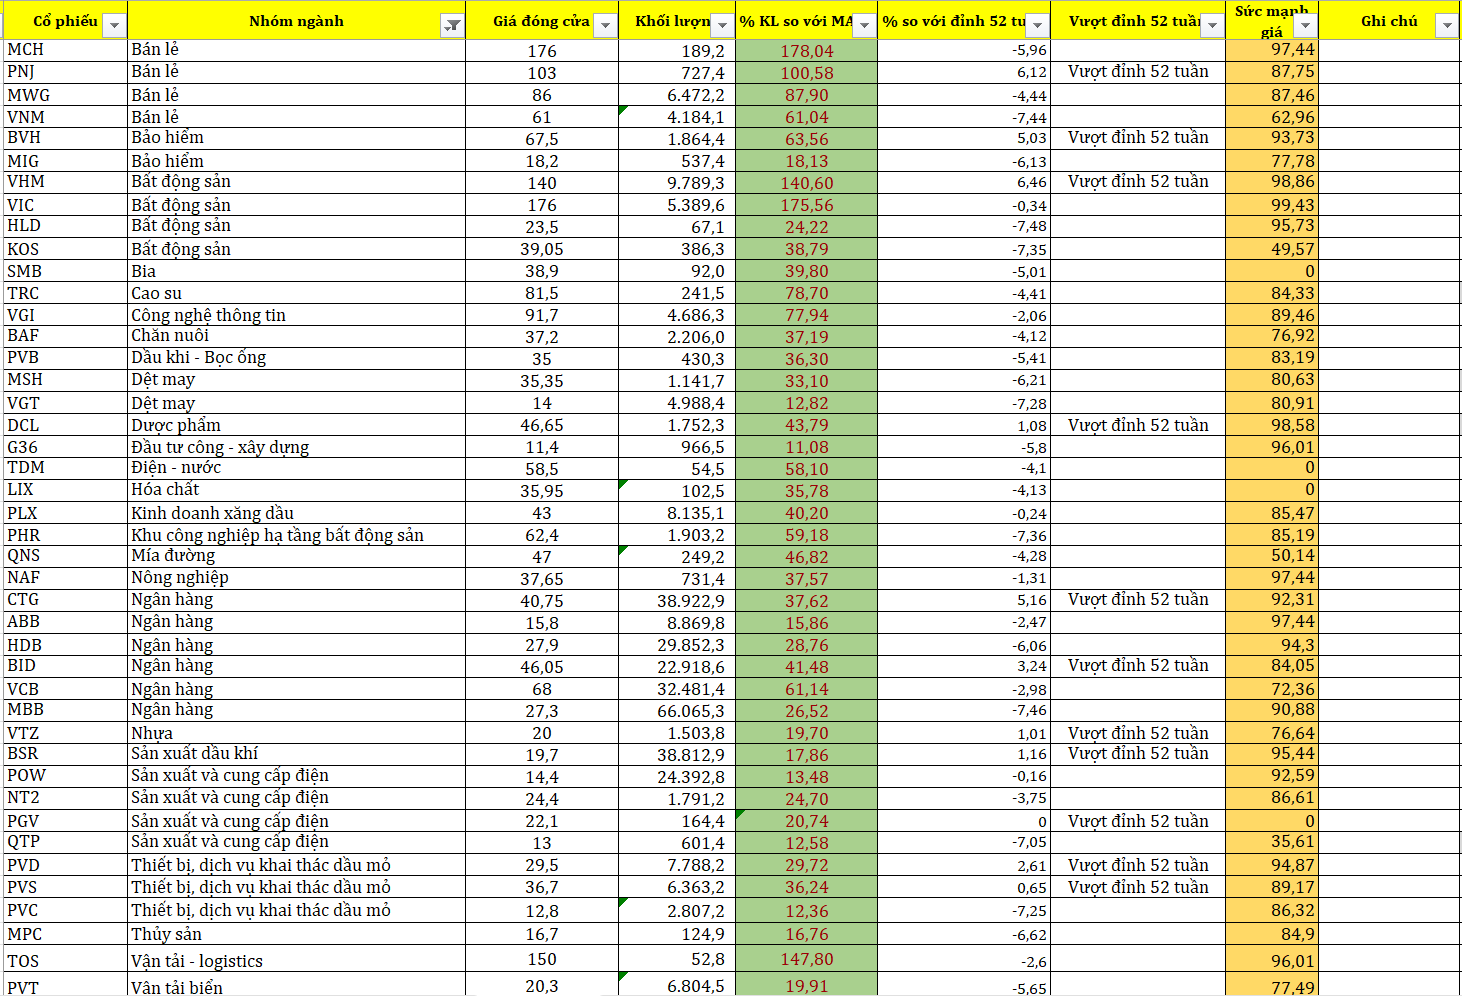Screen dimensions: 1462x996
Task: Select the 52-week percent value -5,96
Action: click(x=964, y=50)
